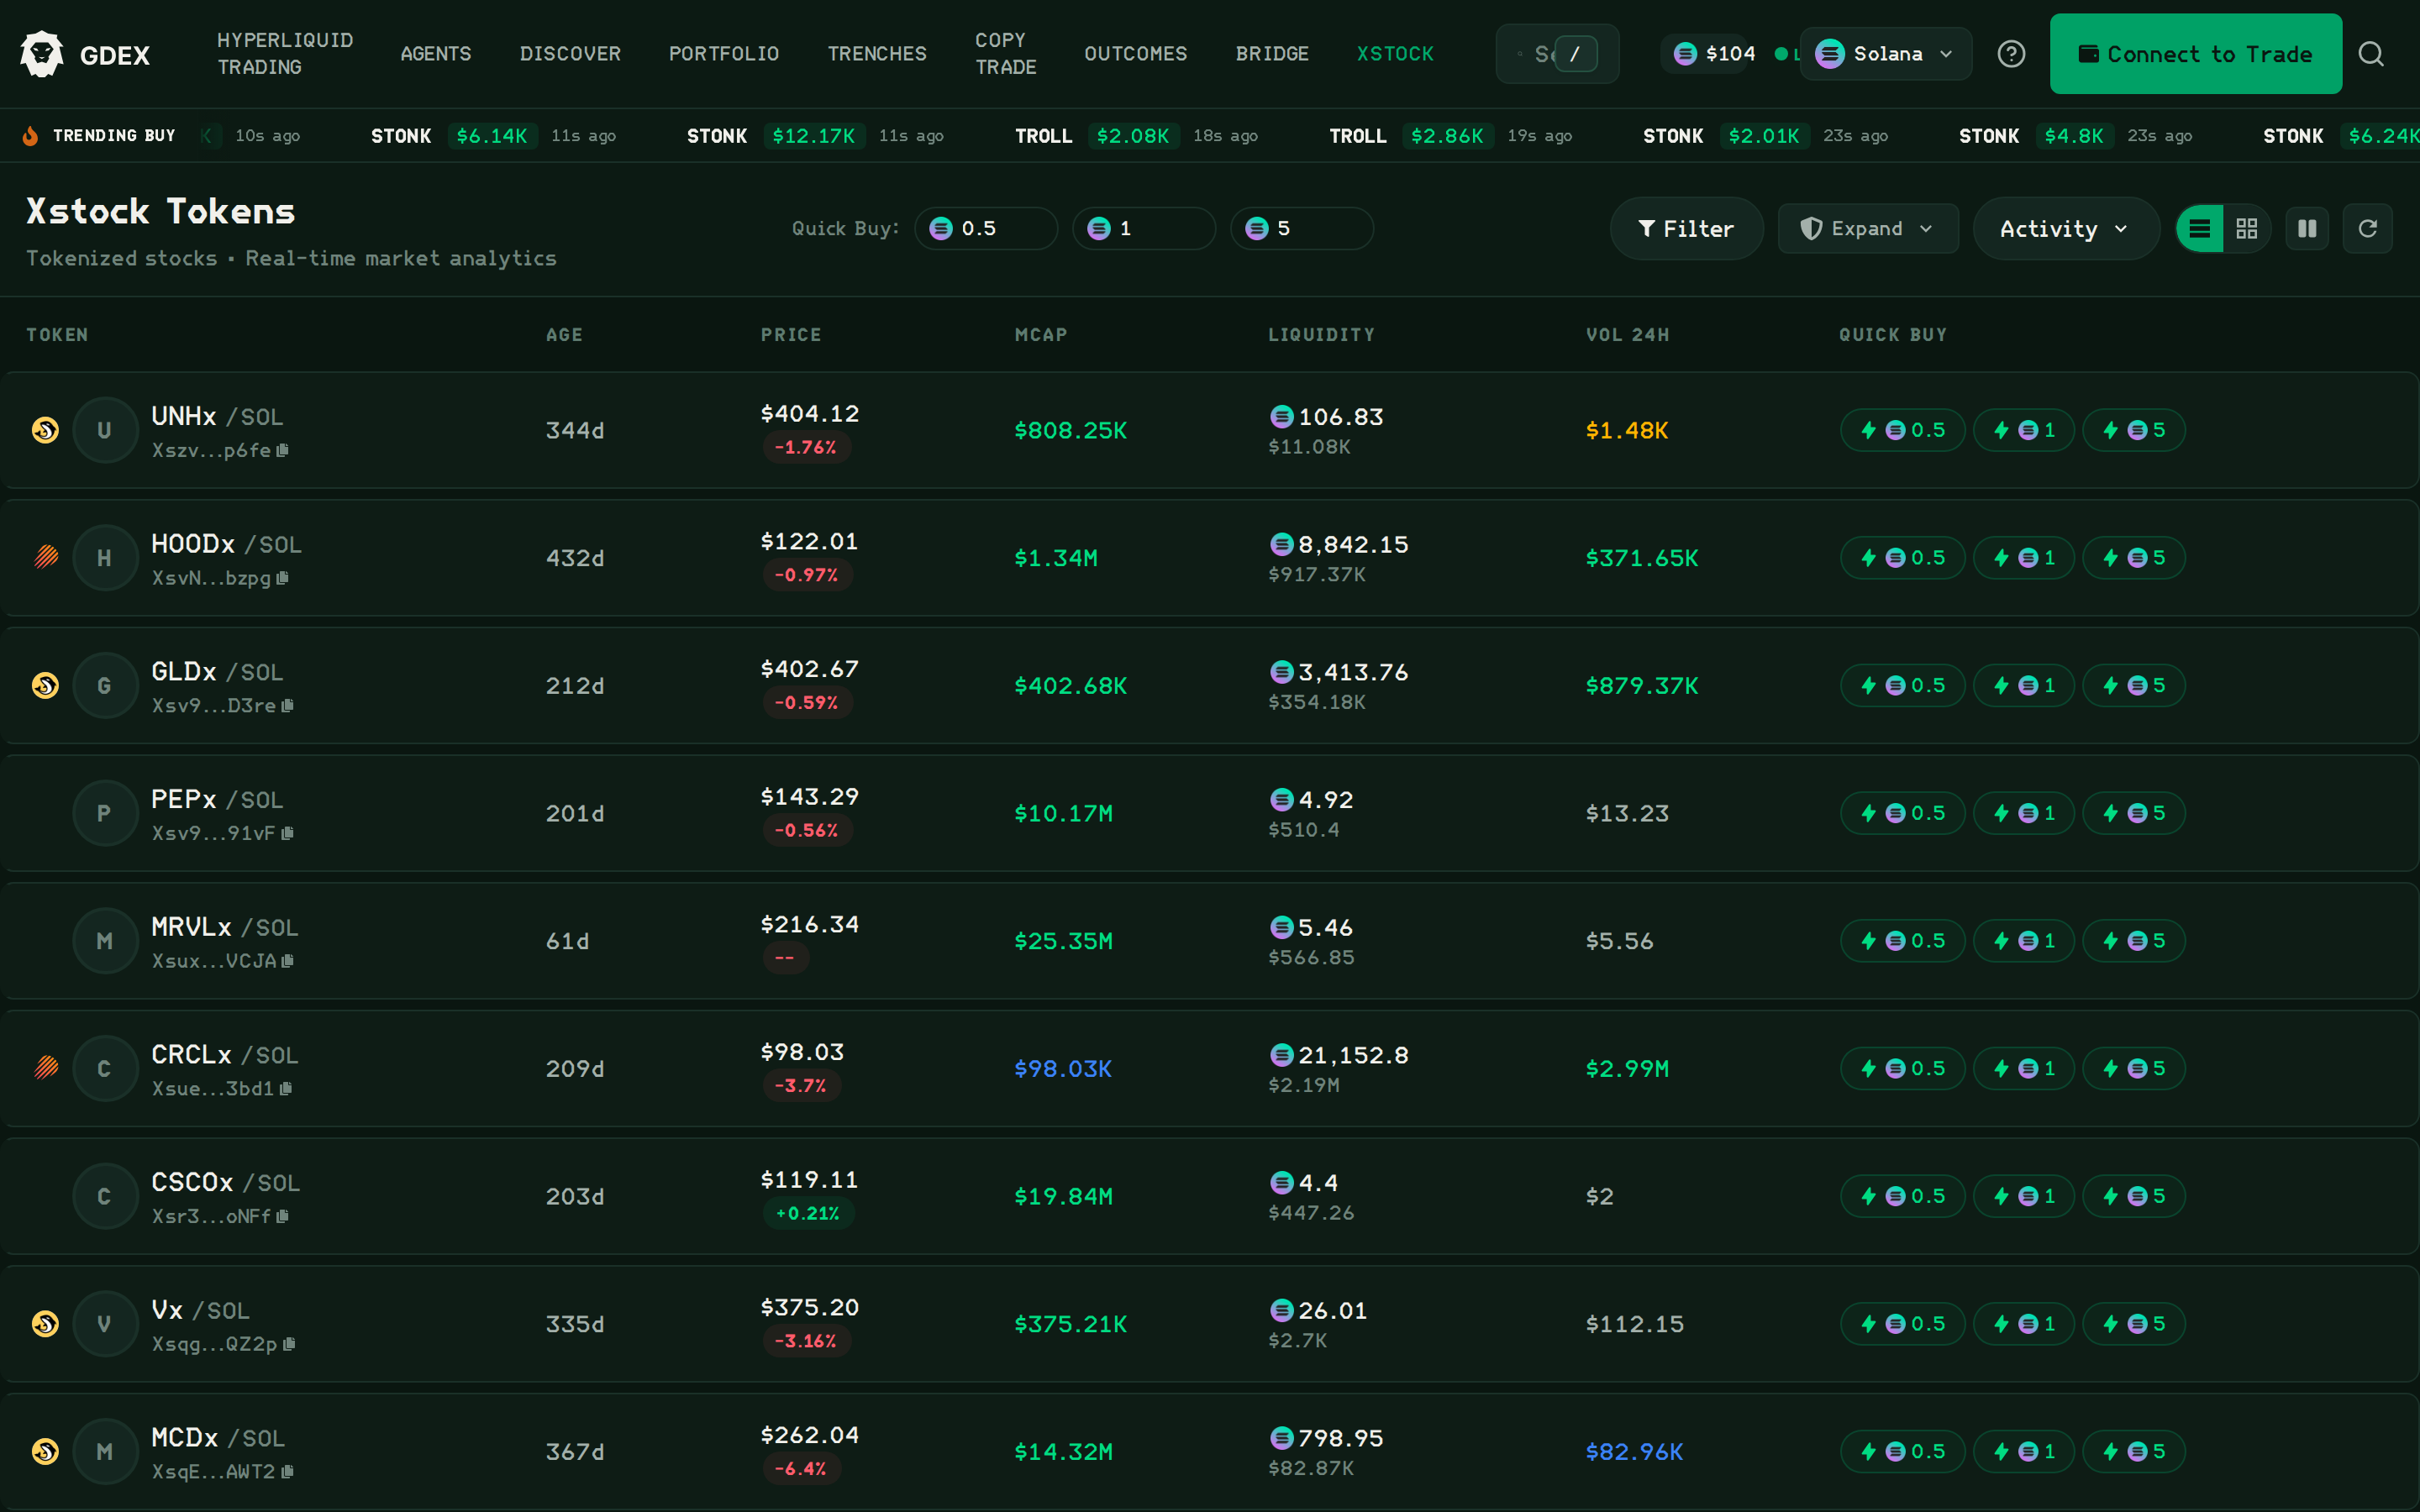This screenshot has width=2420, height=1512.
Task: Edit the 0.5 quick buy preset field
Action: tap(986, 229)
